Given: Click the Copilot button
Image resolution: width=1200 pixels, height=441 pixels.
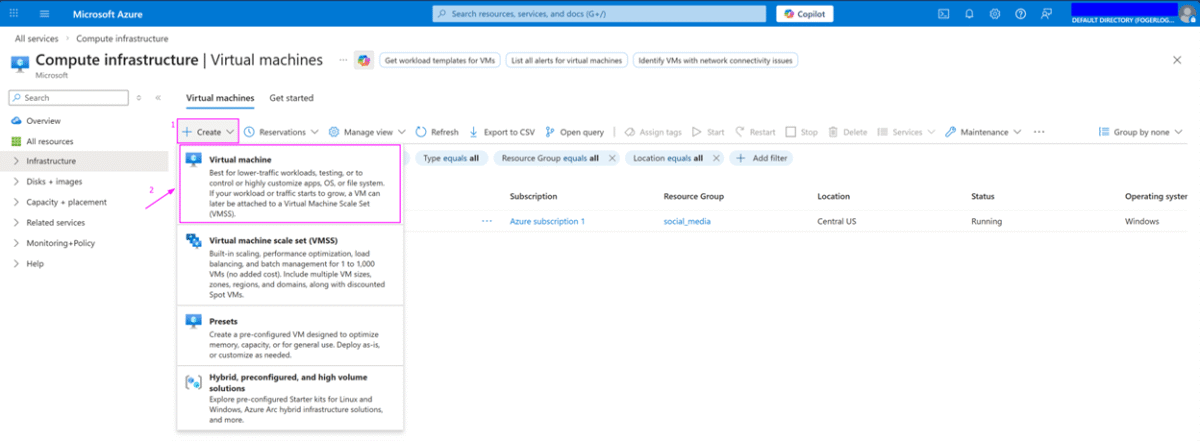Looking at the screenshot, I should point(804,14).
